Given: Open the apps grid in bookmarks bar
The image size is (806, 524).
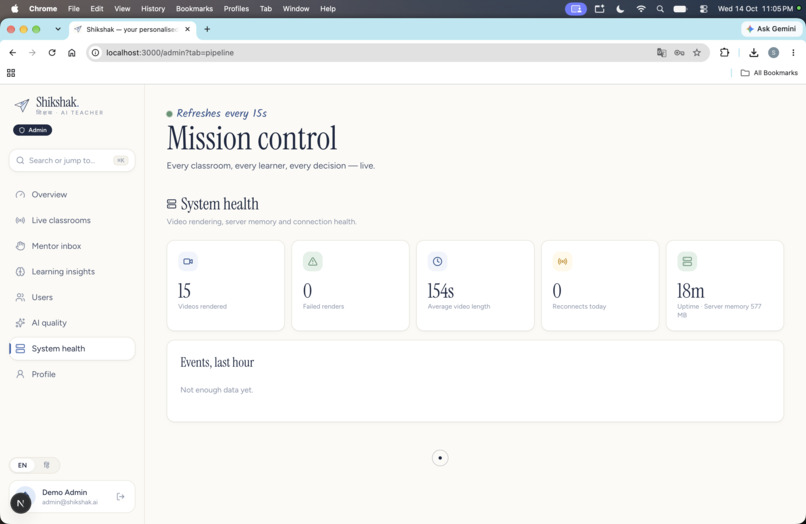Looking at the screenshot, I should tap(11, 73).
